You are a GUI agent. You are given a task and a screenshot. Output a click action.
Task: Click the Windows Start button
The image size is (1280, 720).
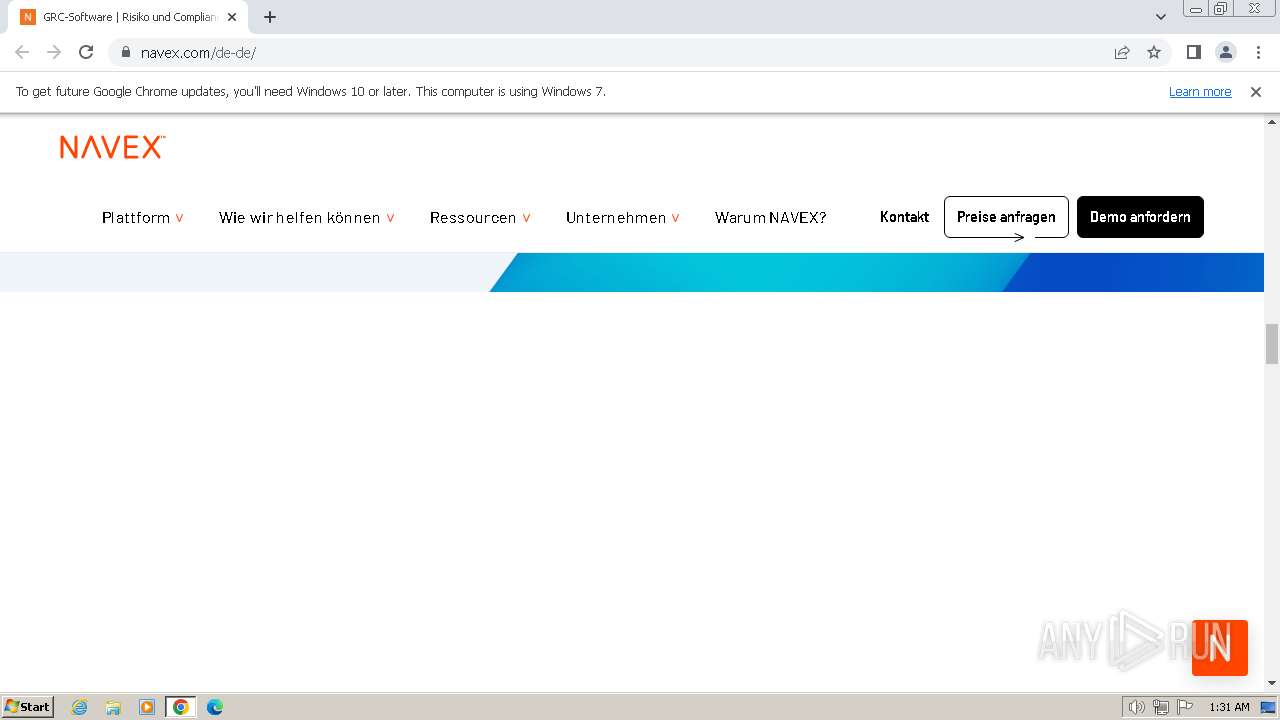pos(27,707)
